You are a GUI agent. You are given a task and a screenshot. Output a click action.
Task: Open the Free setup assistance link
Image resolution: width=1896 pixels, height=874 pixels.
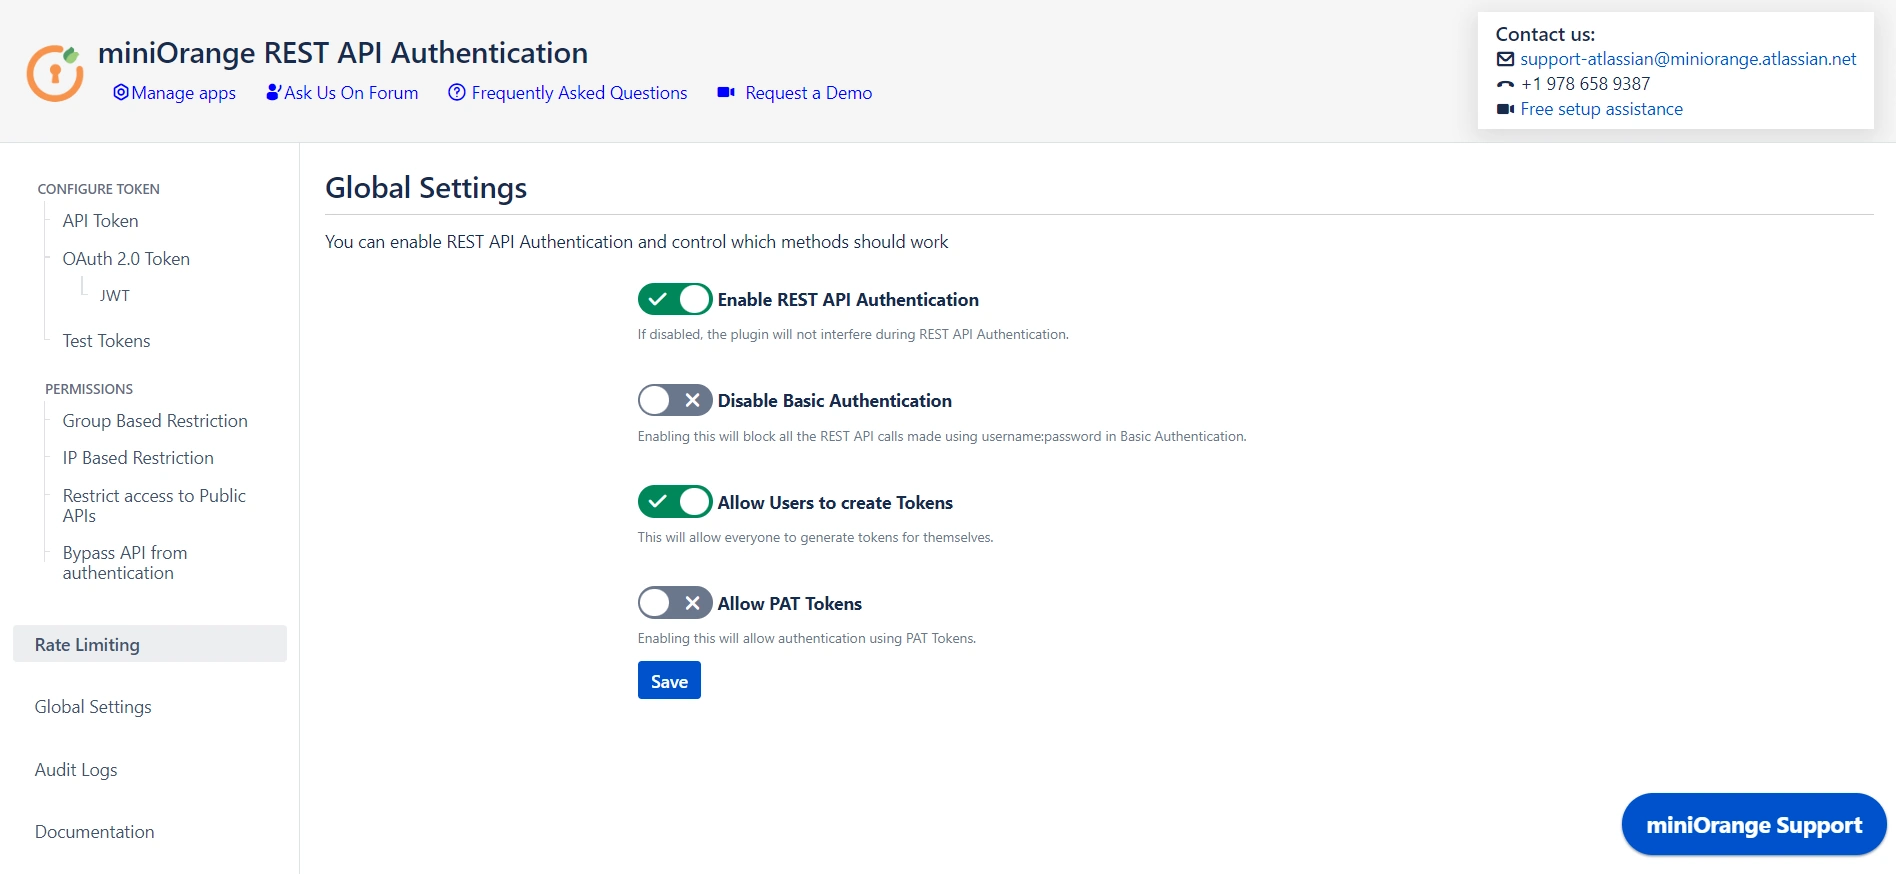coord(1601,109)
